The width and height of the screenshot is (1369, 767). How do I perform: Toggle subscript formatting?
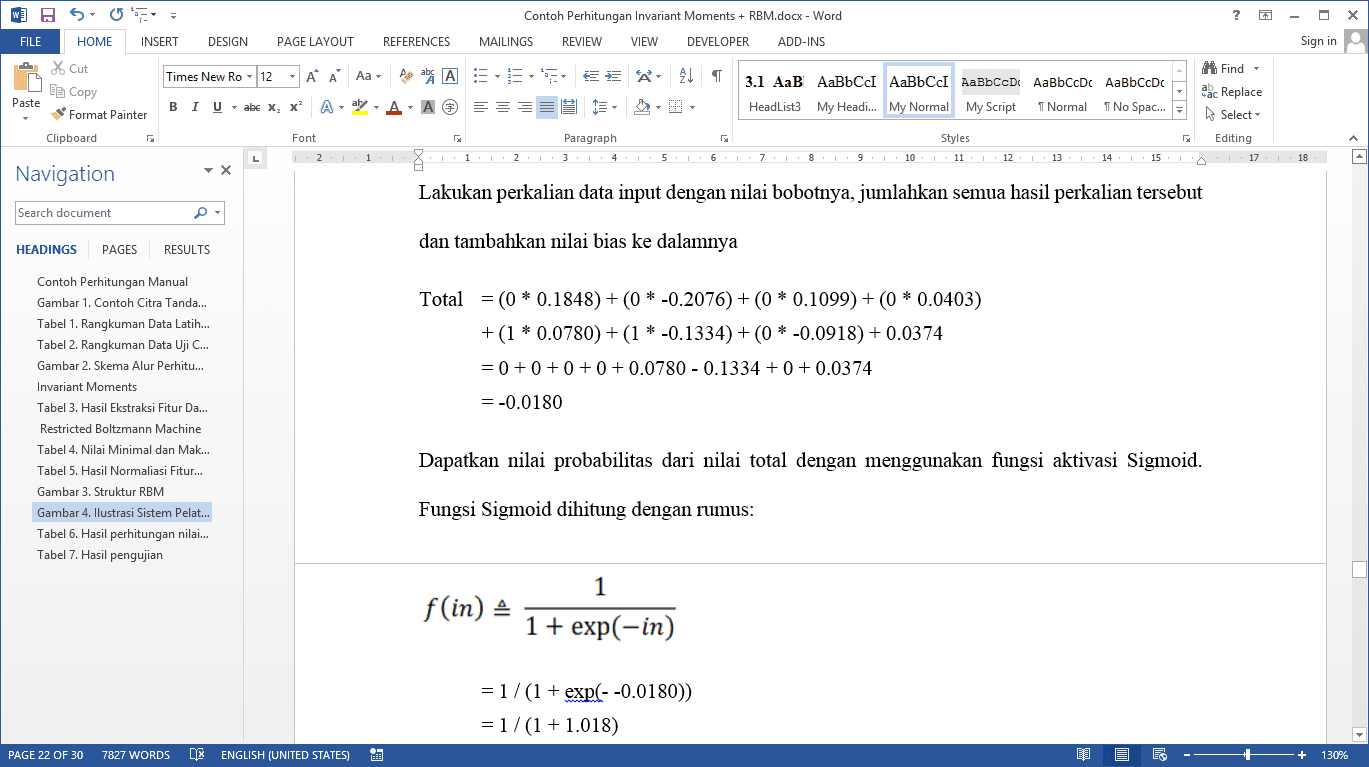274,107
